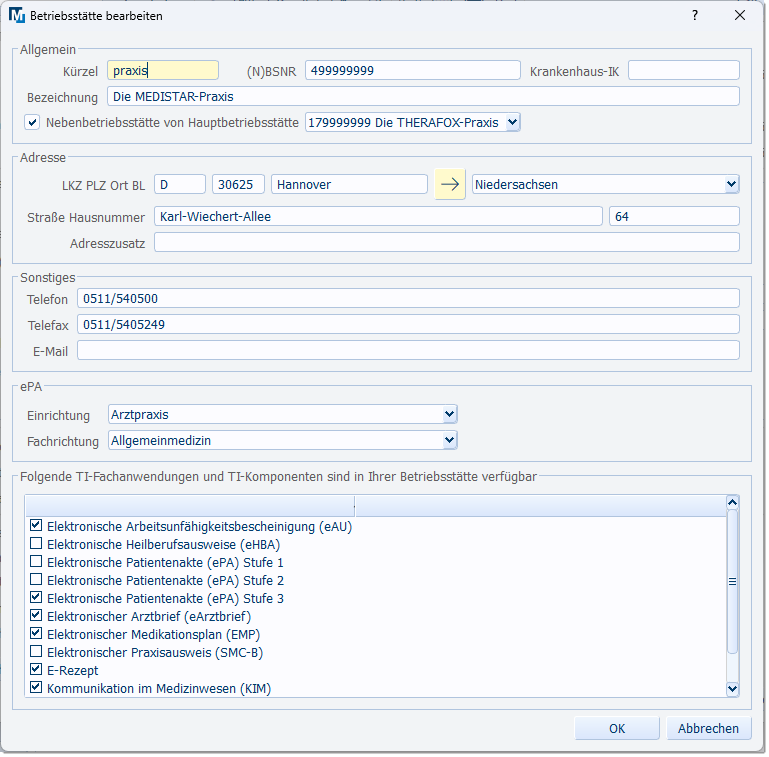Click the Abbrechen button
Image resolution: width=769 pixels, height=757 pixels.
click(x=708, y=729)
